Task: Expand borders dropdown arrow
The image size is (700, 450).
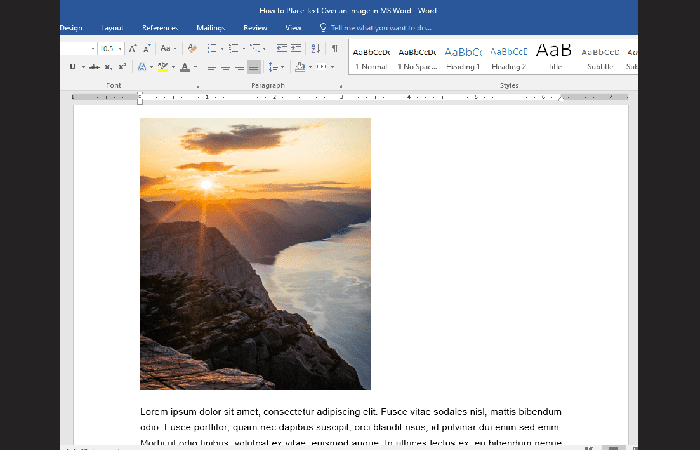Action: point(333,67)
